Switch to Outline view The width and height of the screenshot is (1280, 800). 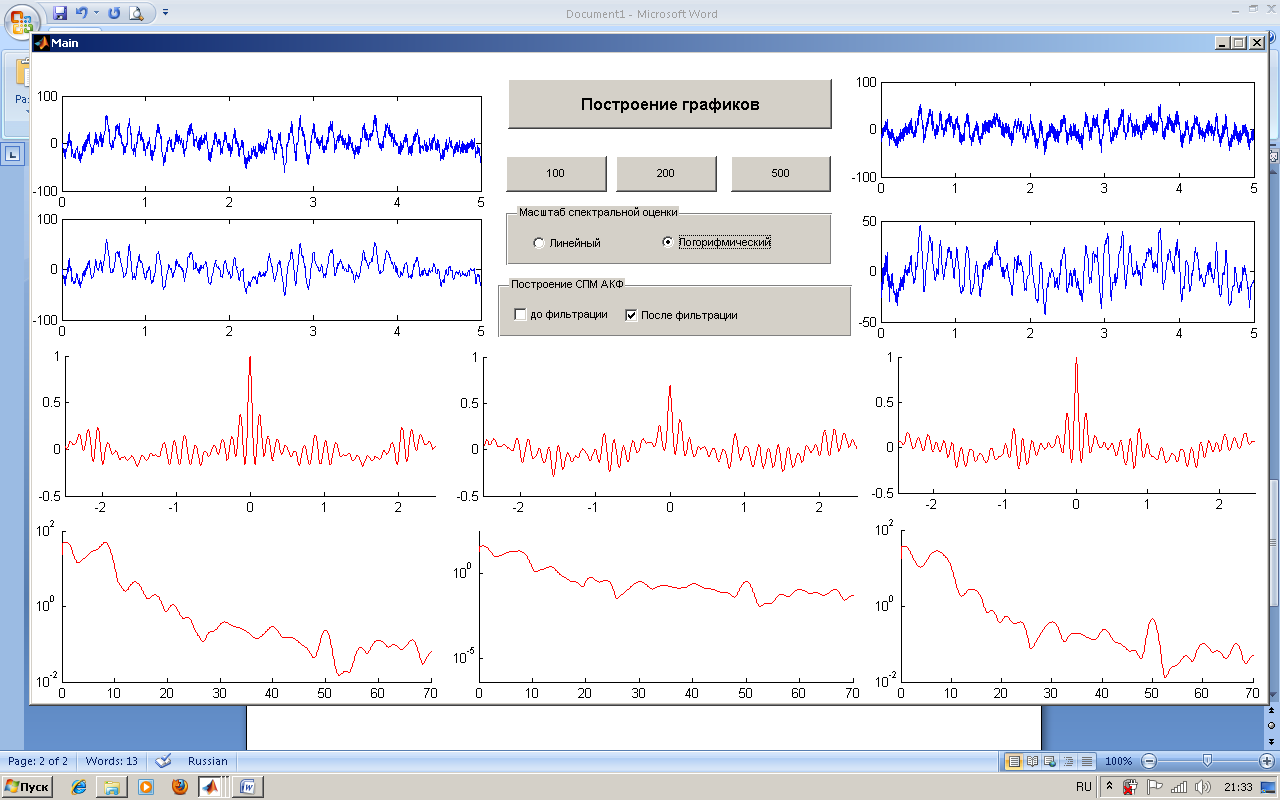(1069, 761)
